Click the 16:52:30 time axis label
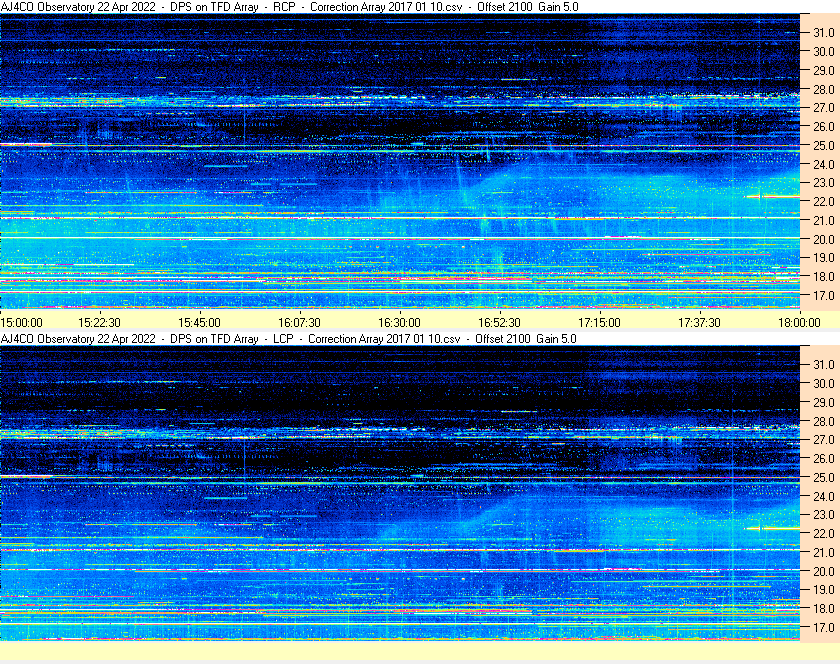840x664 pixels. click(x=499, y=322)
